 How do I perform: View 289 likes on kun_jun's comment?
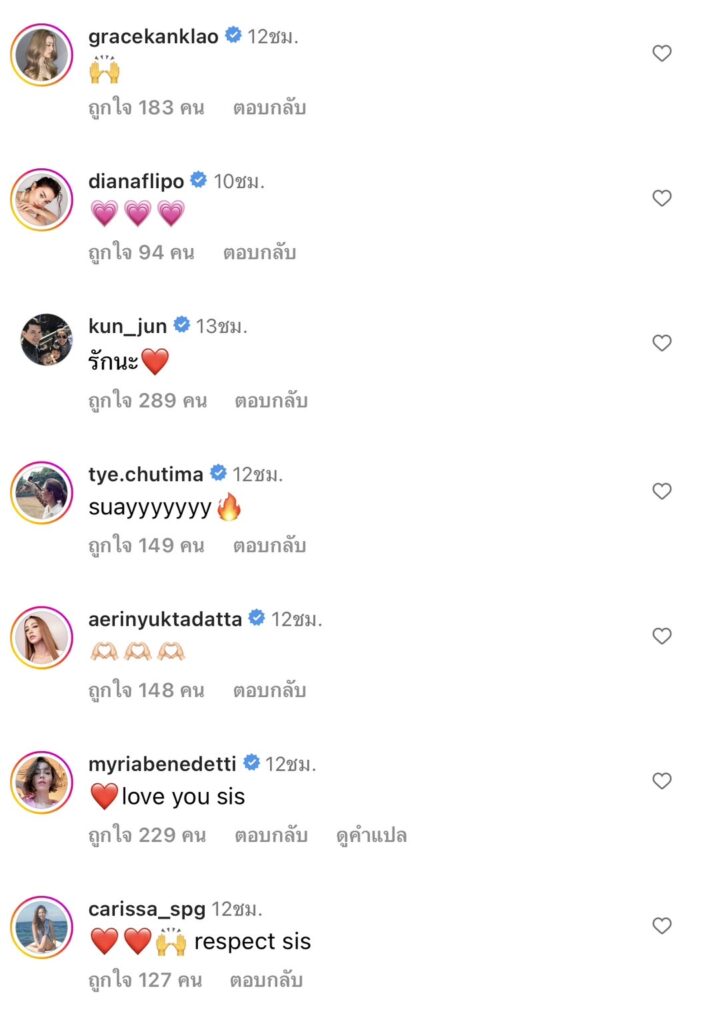pyautogui.click(x=147, y=401)
